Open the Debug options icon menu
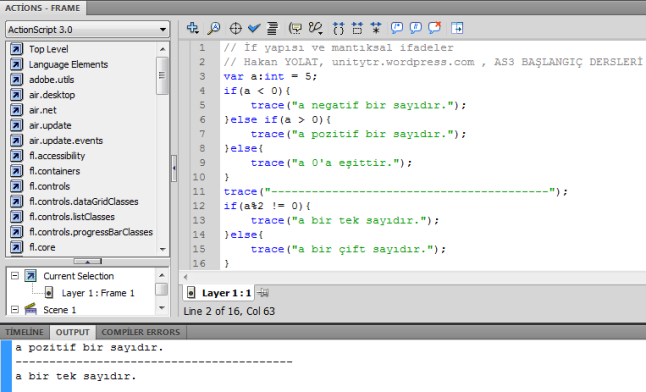Viewport: 646px width, 392px height. click(x=316, y=28)
